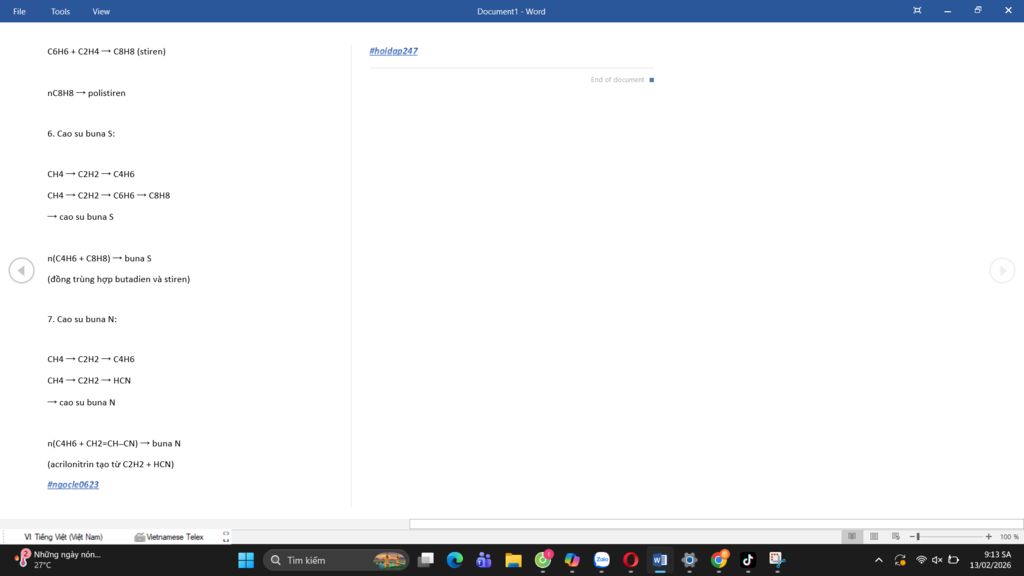The width and height of the screenshot is (1024, 576).
Task: Click line 'CH4 → C2H2 → HCN'
Action: pos(89,380)
